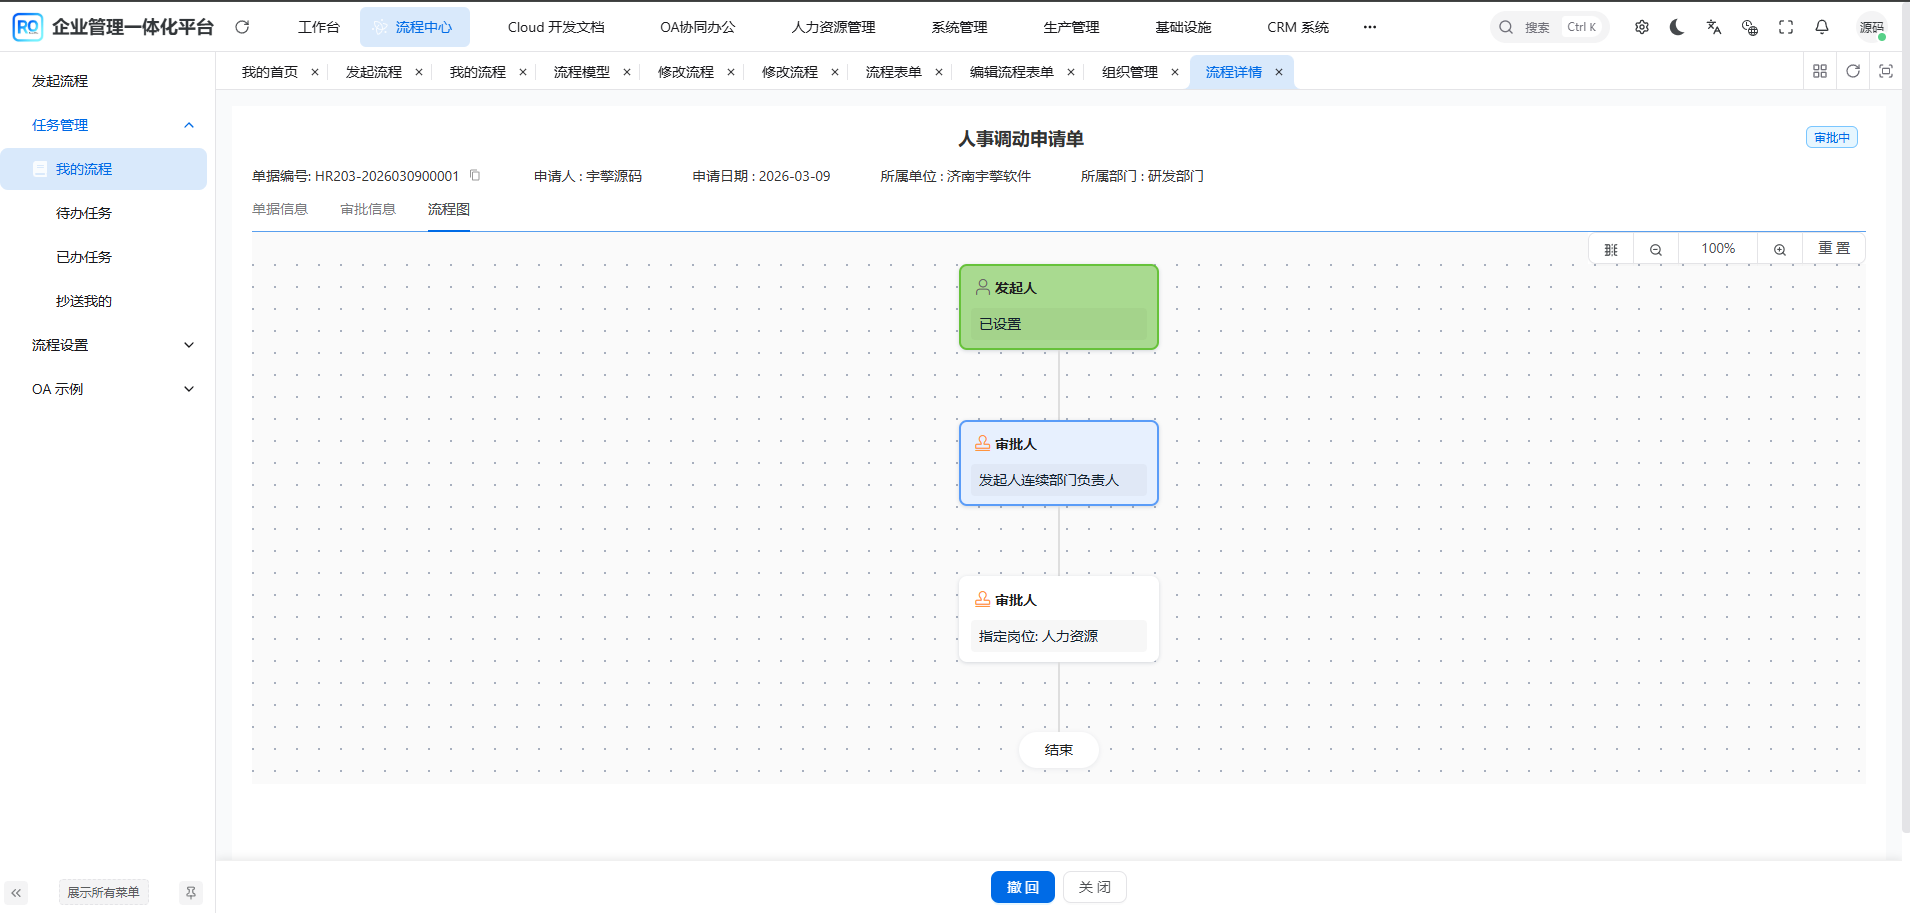Zoom out the flowchart canvas
Image resolution: width=1910 pixels, height=913 pixels.
pyautogui.click(x=1656, y=249)
